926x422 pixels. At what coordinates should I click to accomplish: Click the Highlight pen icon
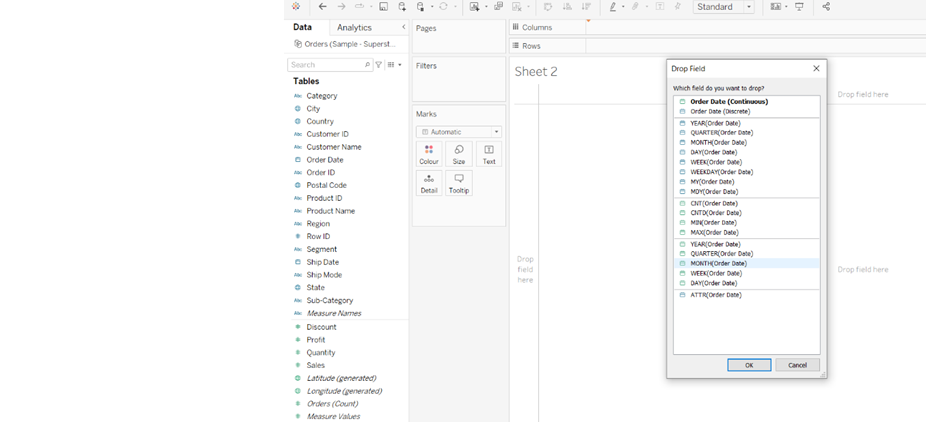click(613, 6)
